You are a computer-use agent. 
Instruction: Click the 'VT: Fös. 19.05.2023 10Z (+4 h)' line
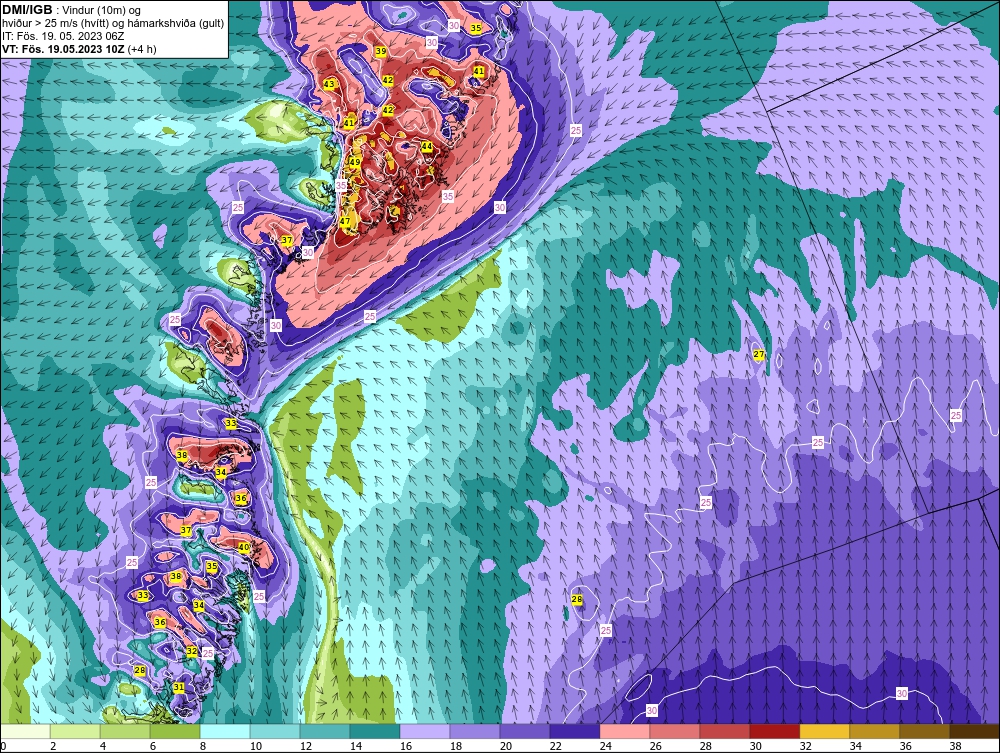click(x=78, y=49)
